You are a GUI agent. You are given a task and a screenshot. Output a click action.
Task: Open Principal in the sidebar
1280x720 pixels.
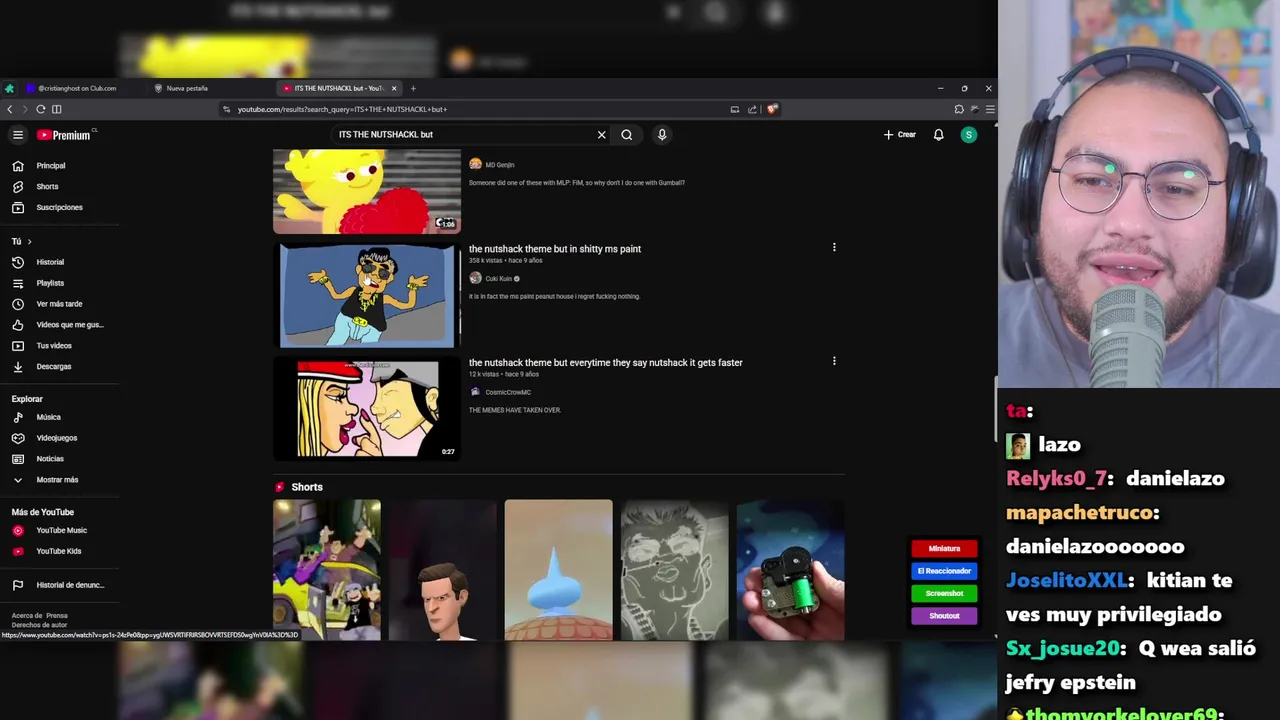coord(50,166)
